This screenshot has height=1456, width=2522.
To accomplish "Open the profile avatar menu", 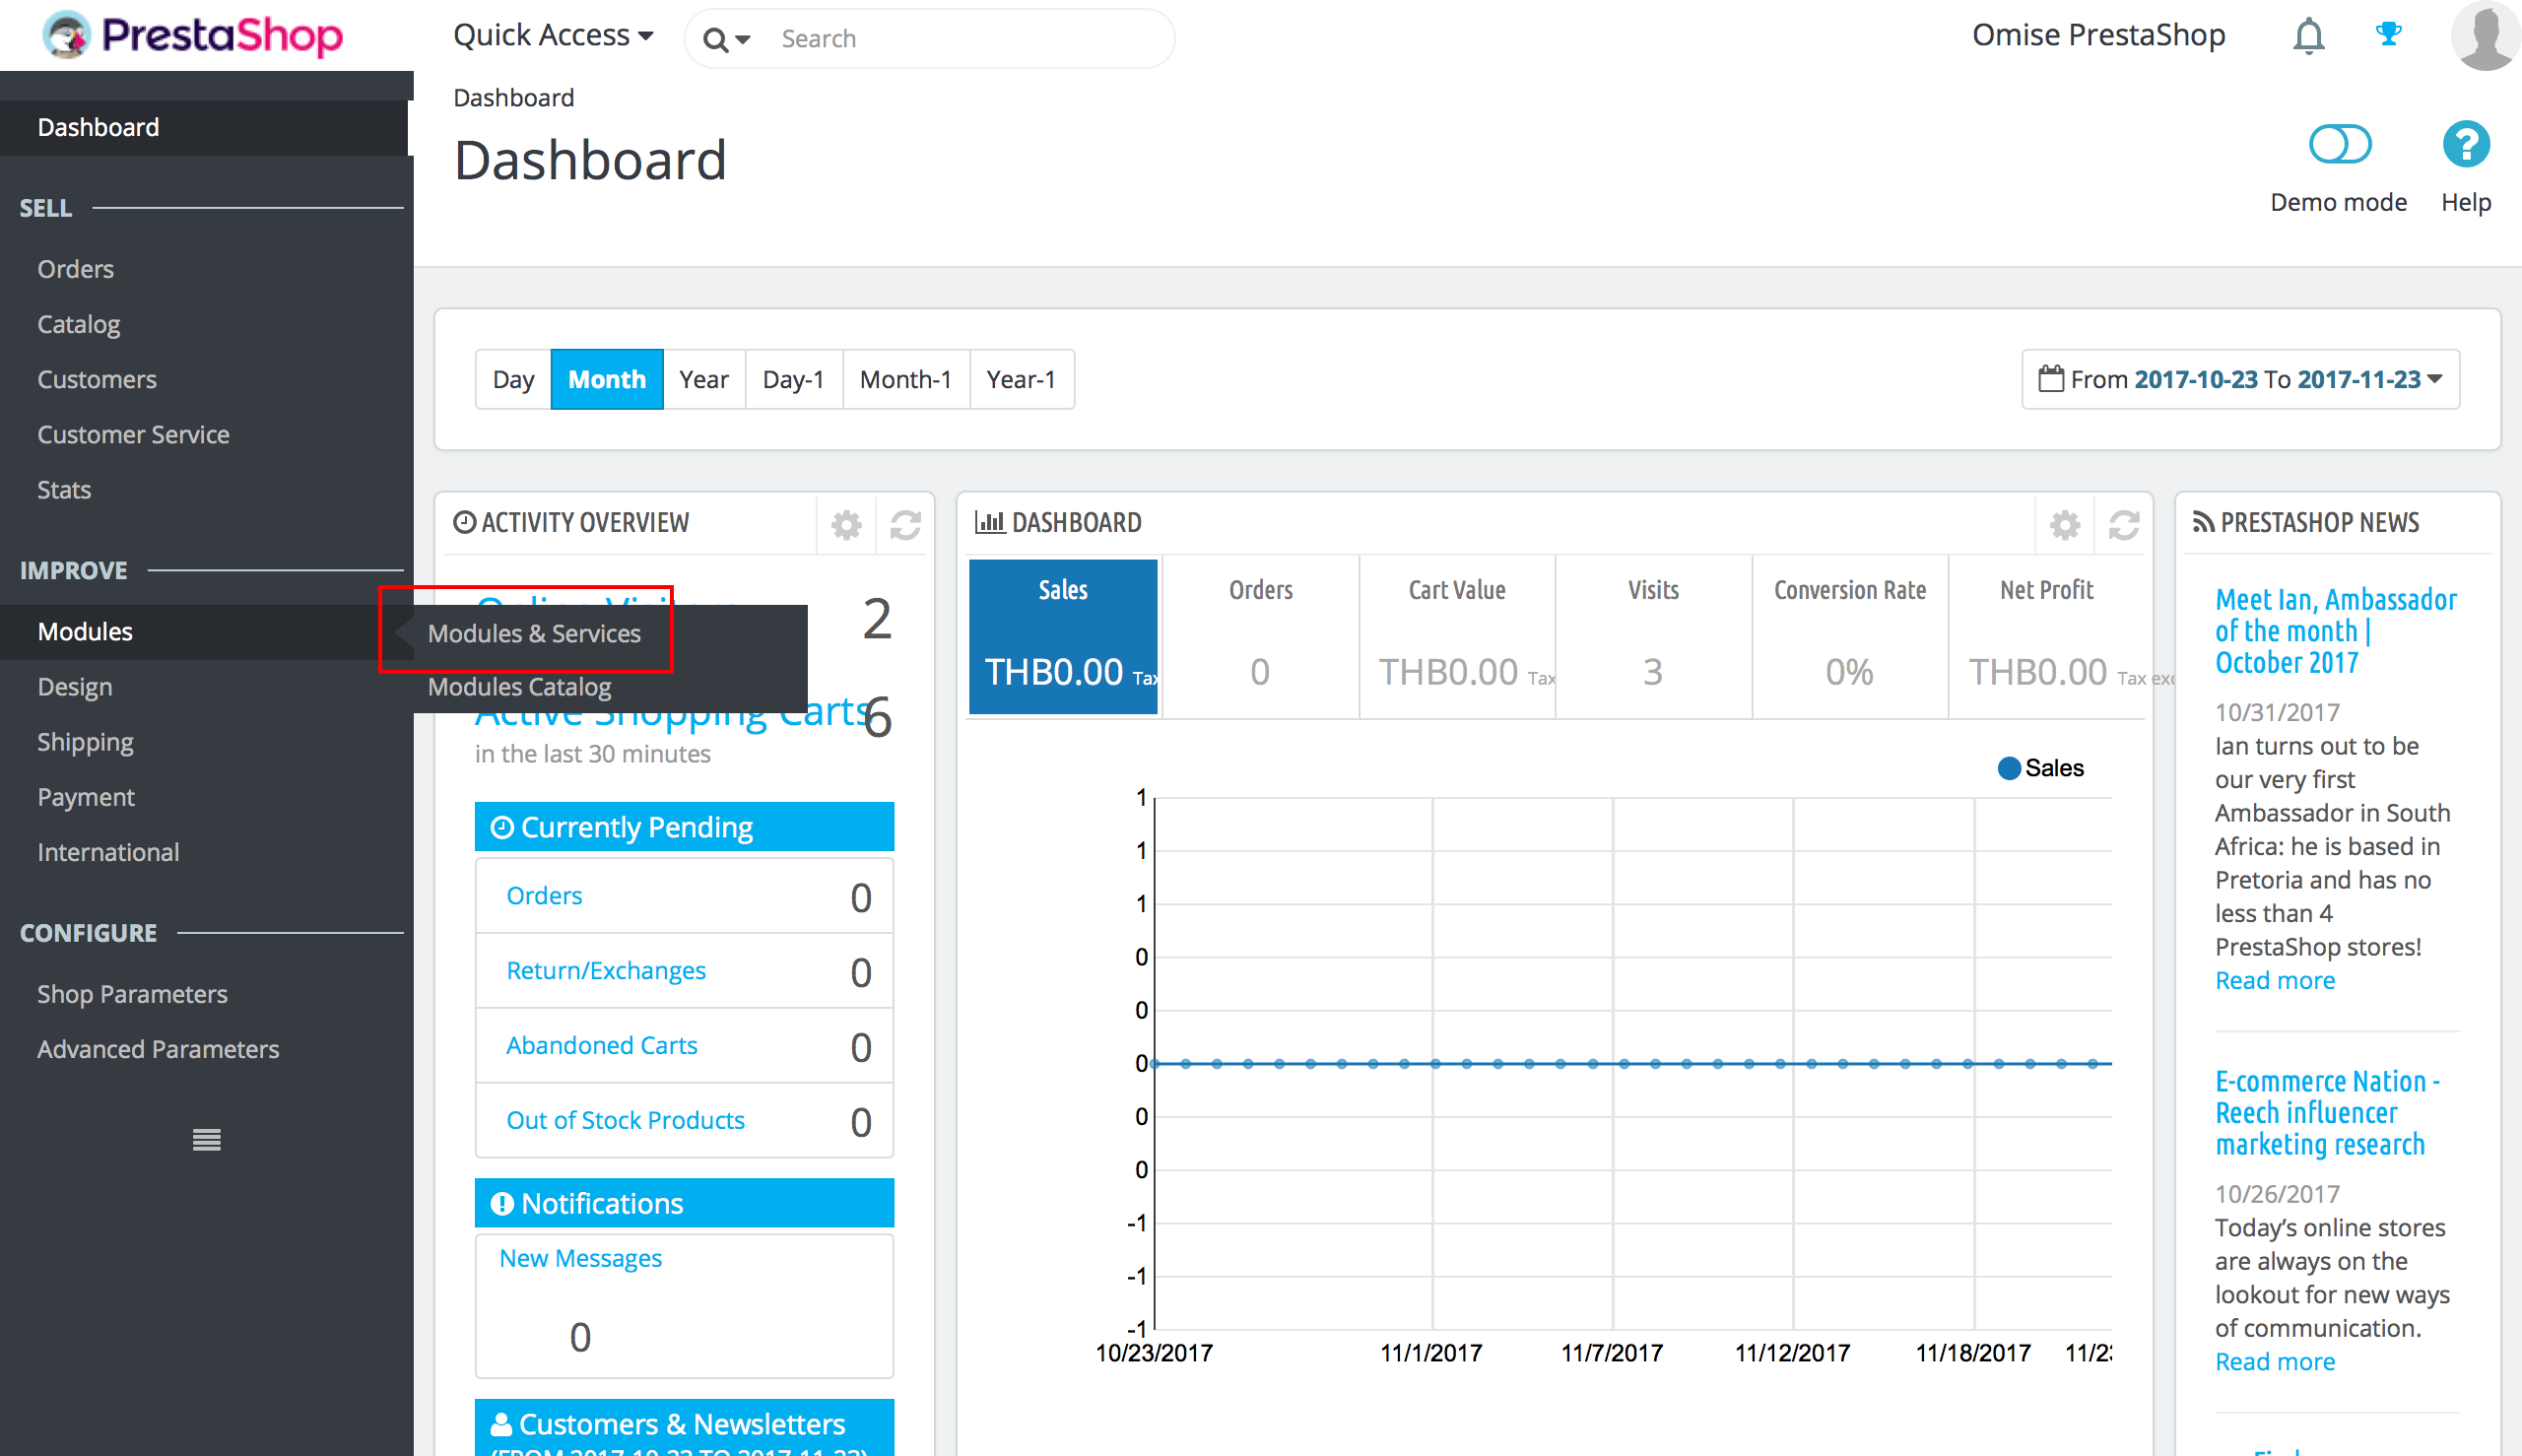I will click(x=2484, y=35).
